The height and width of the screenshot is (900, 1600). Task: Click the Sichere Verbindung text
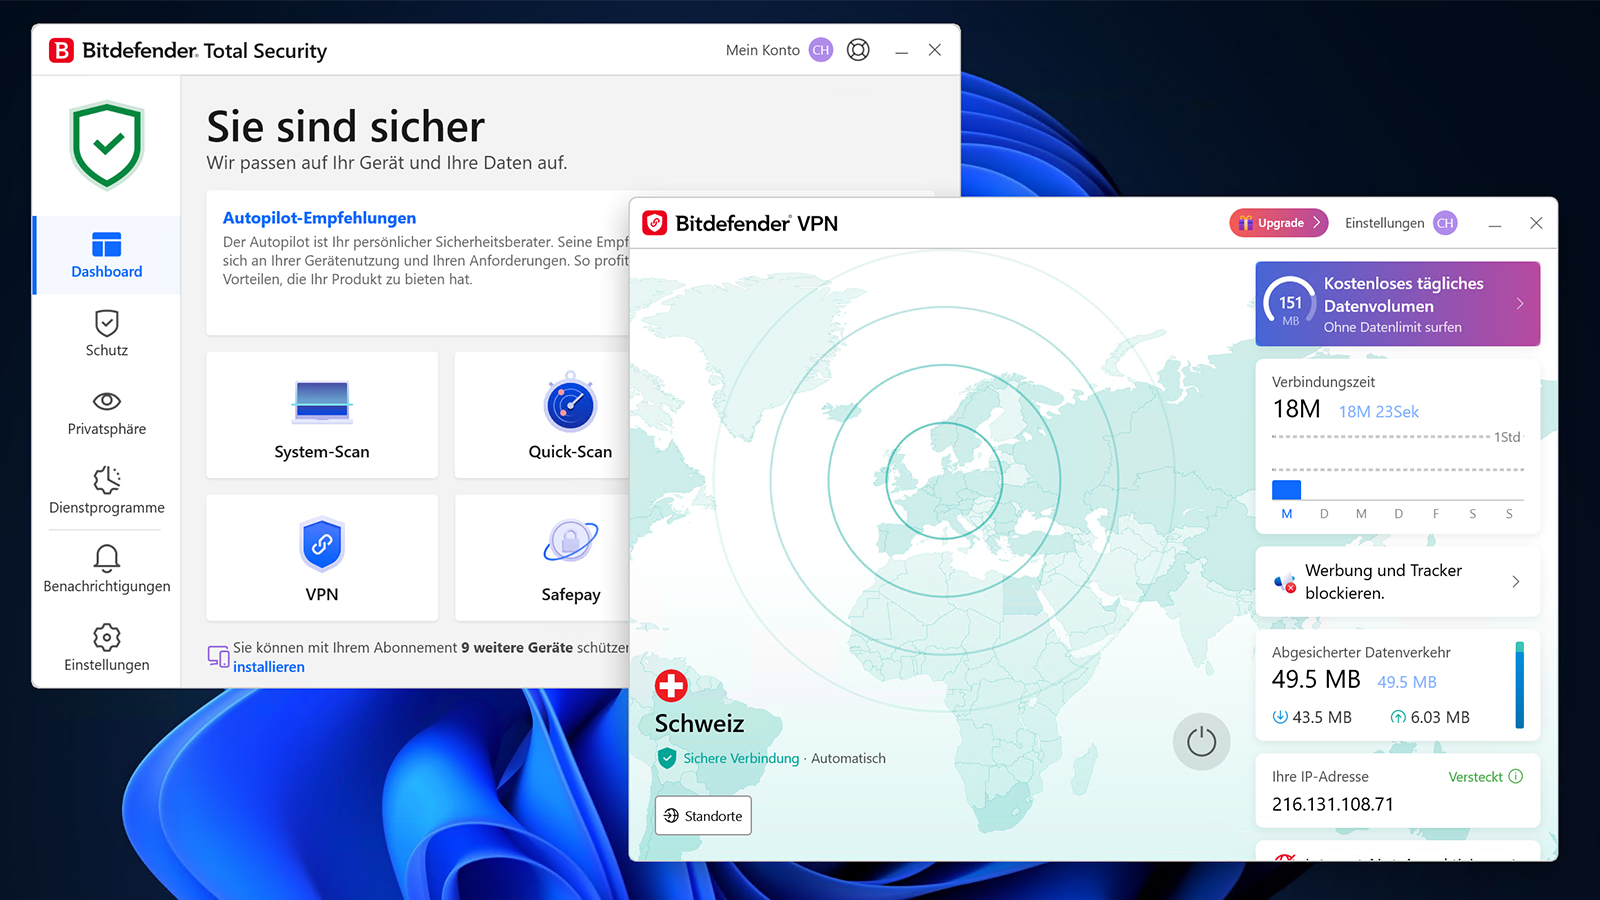click(741, 759)
